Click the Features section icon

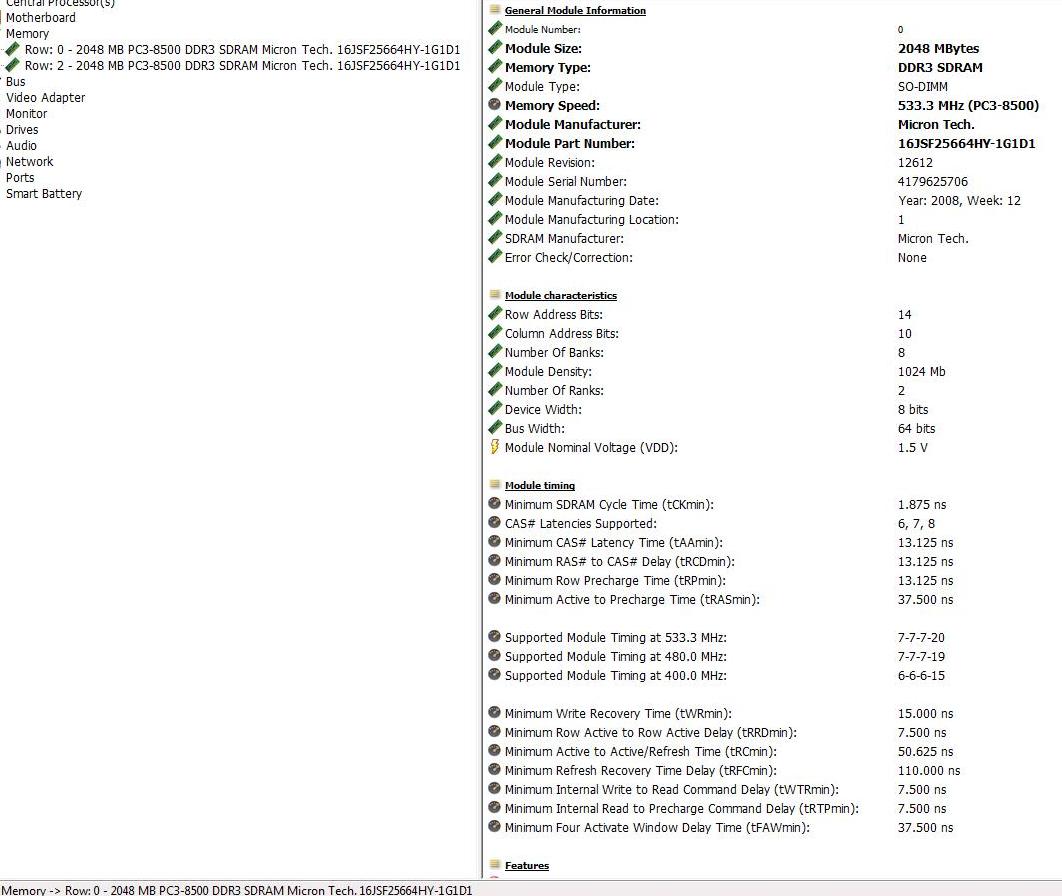(x=495, y=864)
